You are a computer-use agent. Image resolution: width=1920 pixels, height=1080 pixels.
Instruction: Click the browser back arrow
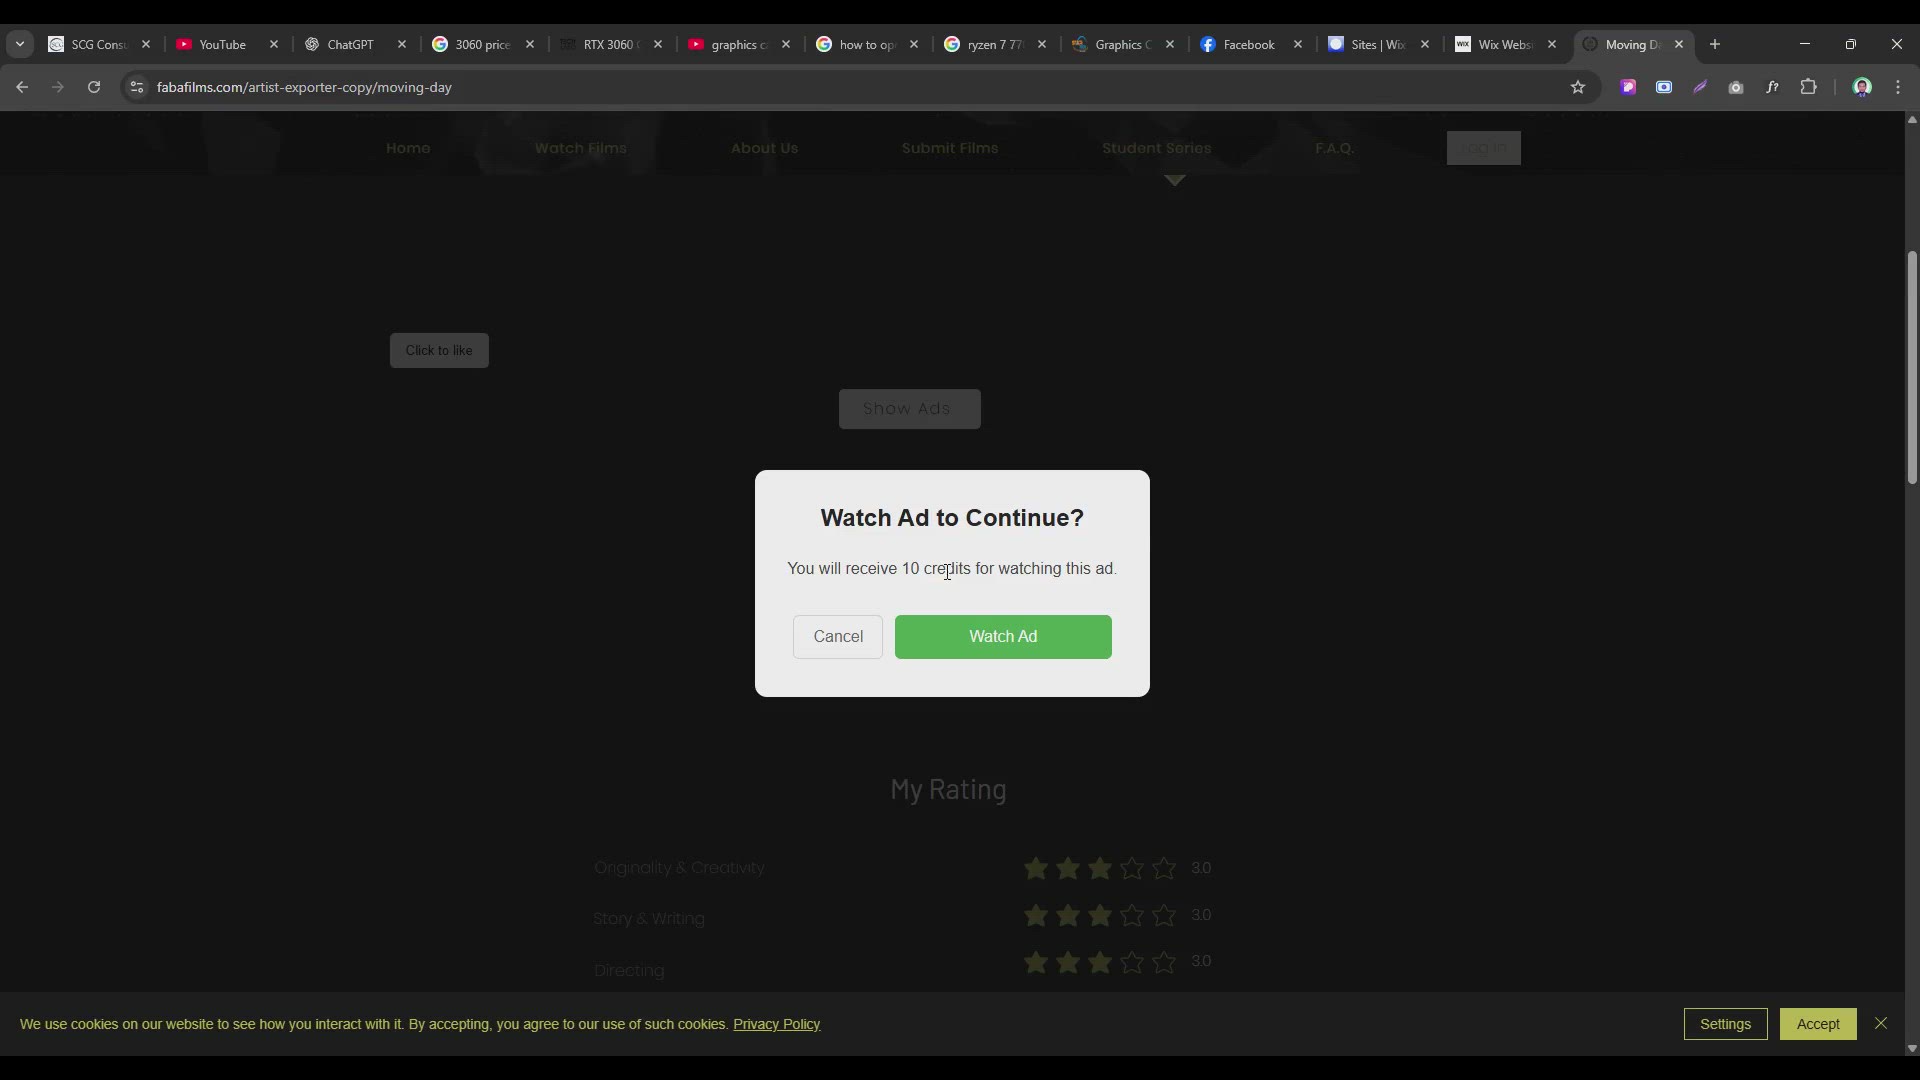pyautogui.click(x=22, y=87)
